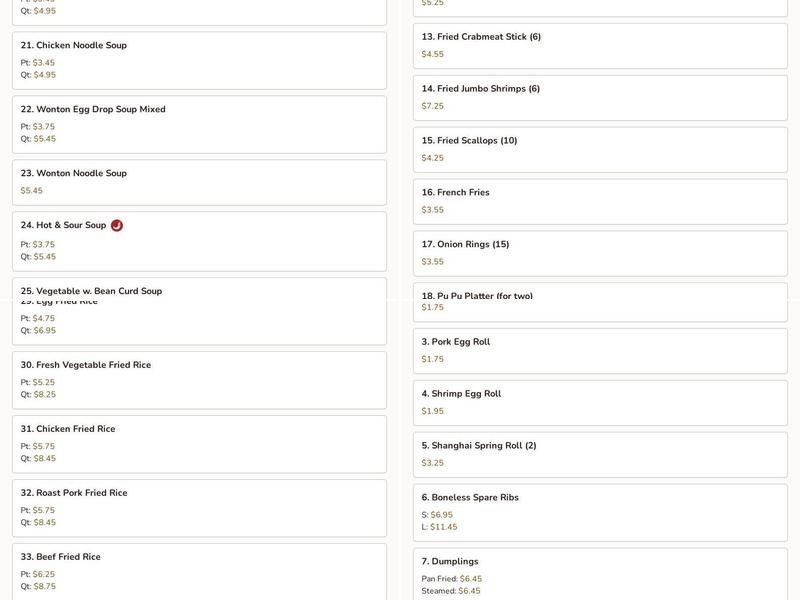This screenshot has width=800, height=600.
Task: Select Boneless Spare Ribs menu card
Action: (600, 512)
